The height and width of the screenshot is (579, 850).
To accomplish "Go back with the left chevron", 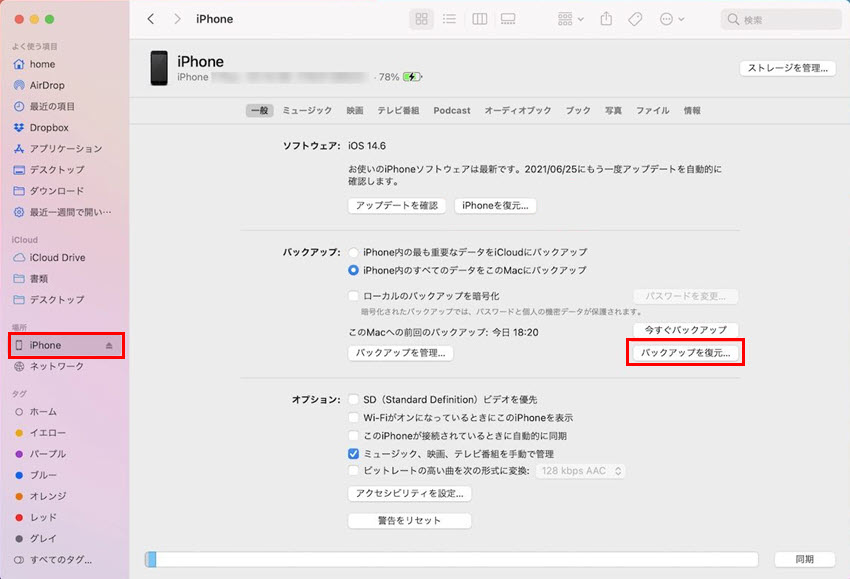I will [x=151, y=19].
